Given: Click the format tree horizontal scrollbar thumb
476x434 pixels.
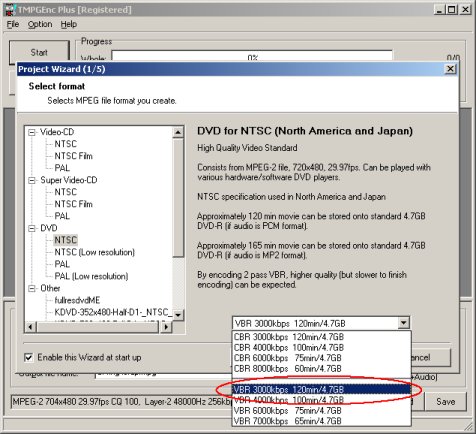Looking at the screenshot, I should (97, 327).
